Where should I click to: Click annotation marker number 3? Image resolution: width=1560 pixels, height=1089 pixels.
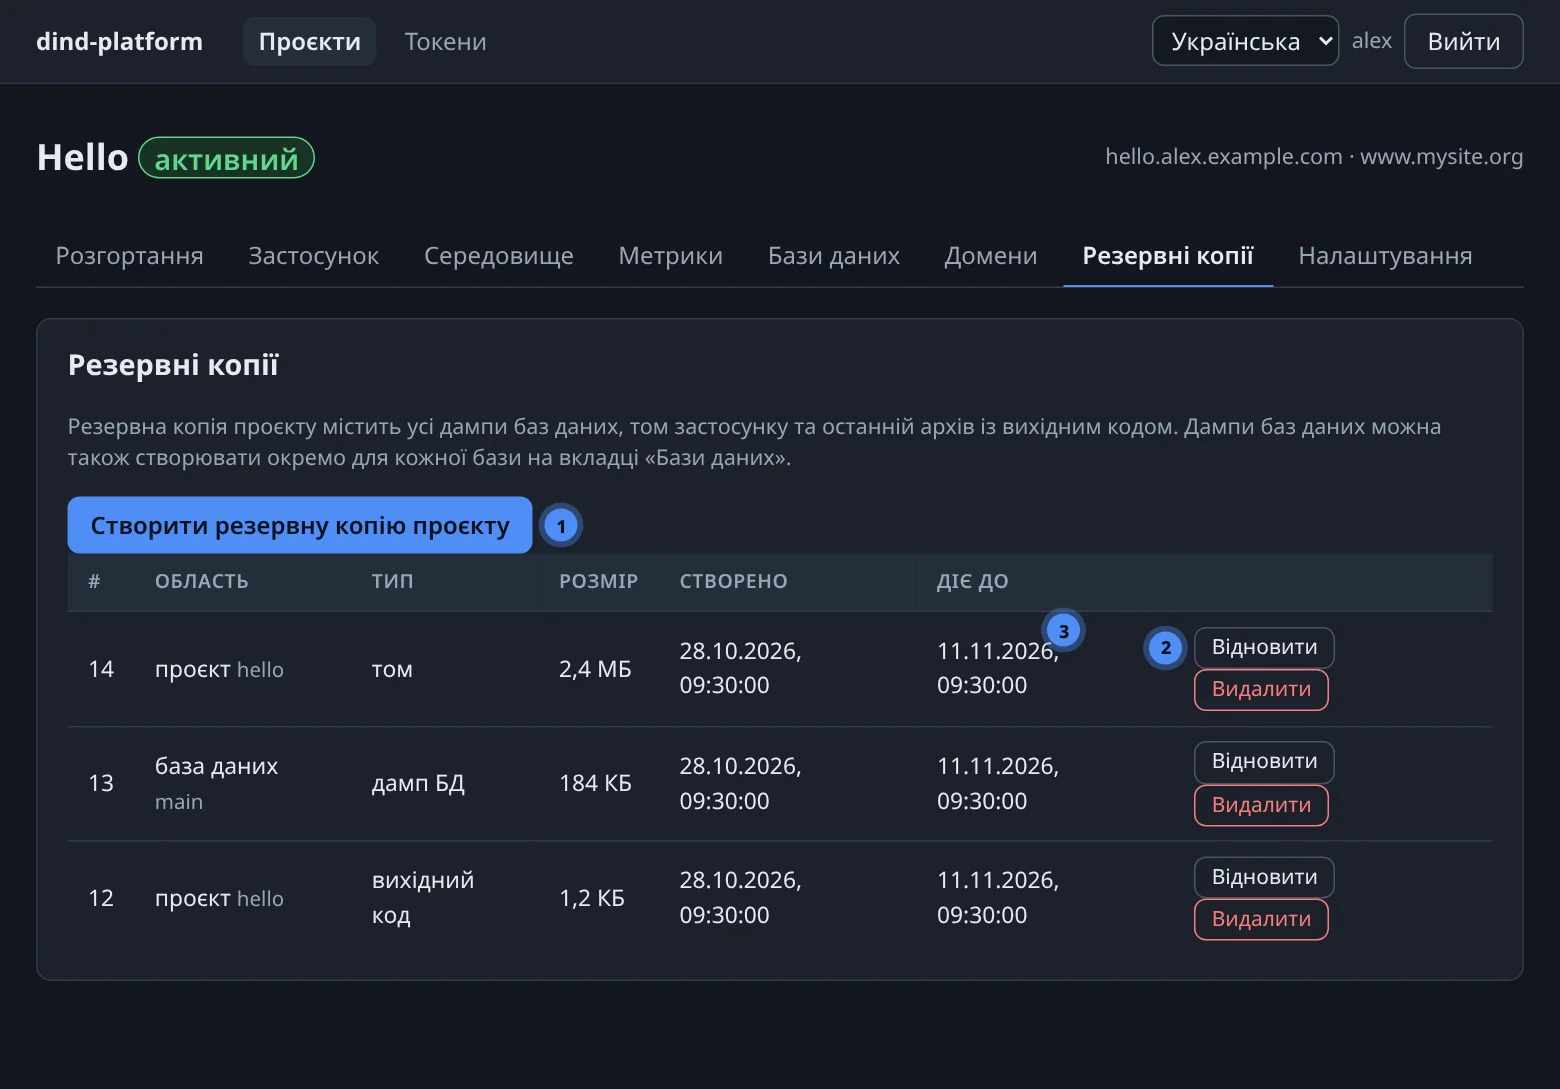tap(1064, 631)
